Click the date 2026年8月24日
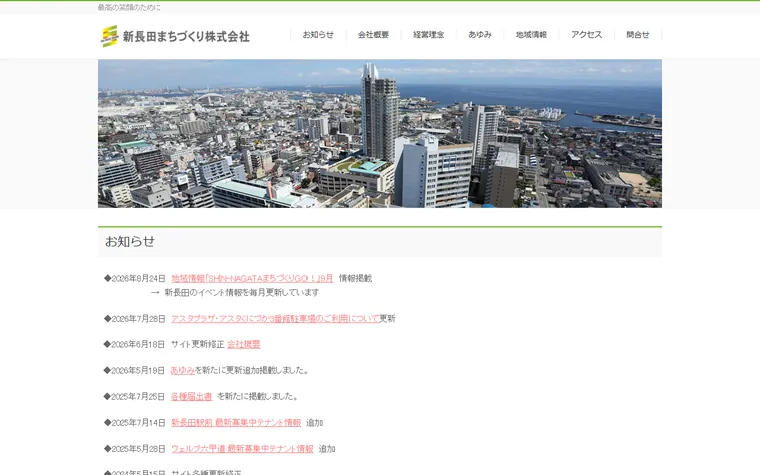This screenshot has height=475, width=760. coord(139,278)
